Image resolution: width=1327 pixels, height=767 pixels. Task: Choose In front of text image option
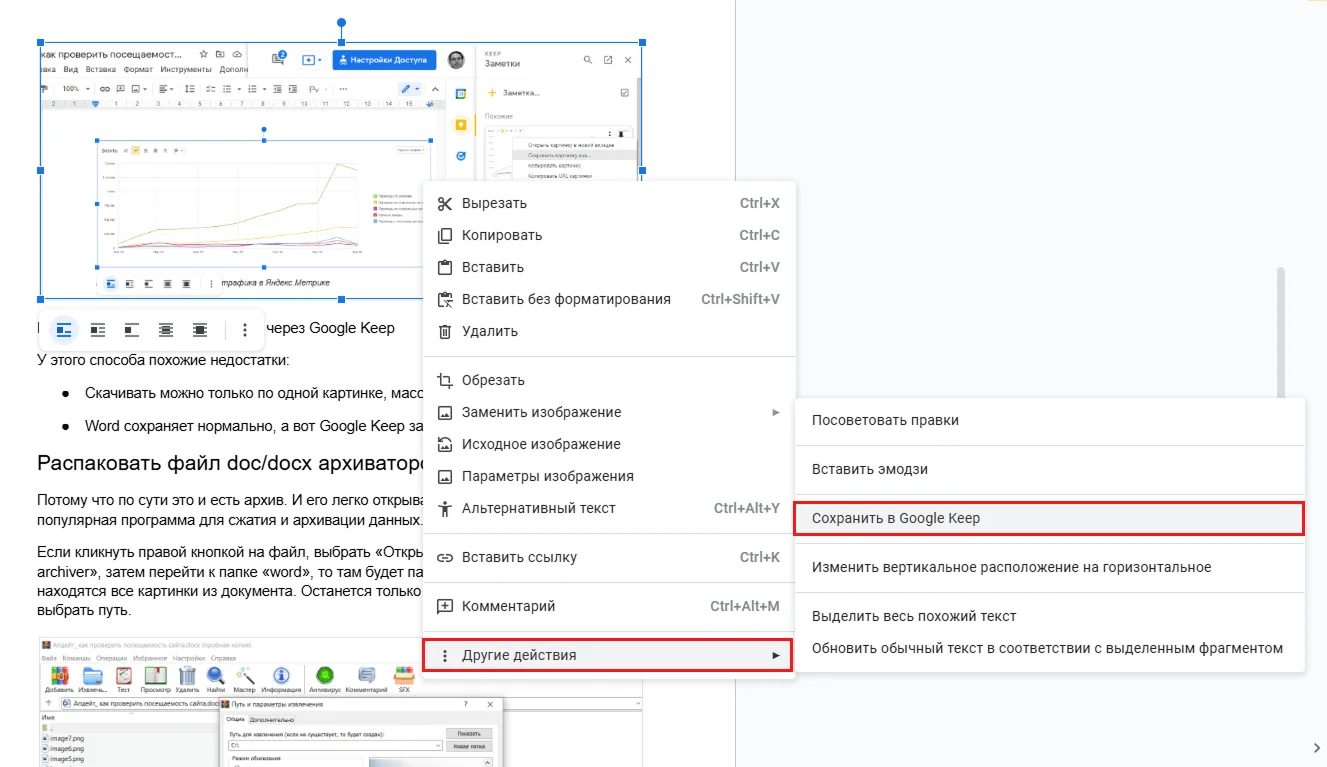click(x=200, y=329)
